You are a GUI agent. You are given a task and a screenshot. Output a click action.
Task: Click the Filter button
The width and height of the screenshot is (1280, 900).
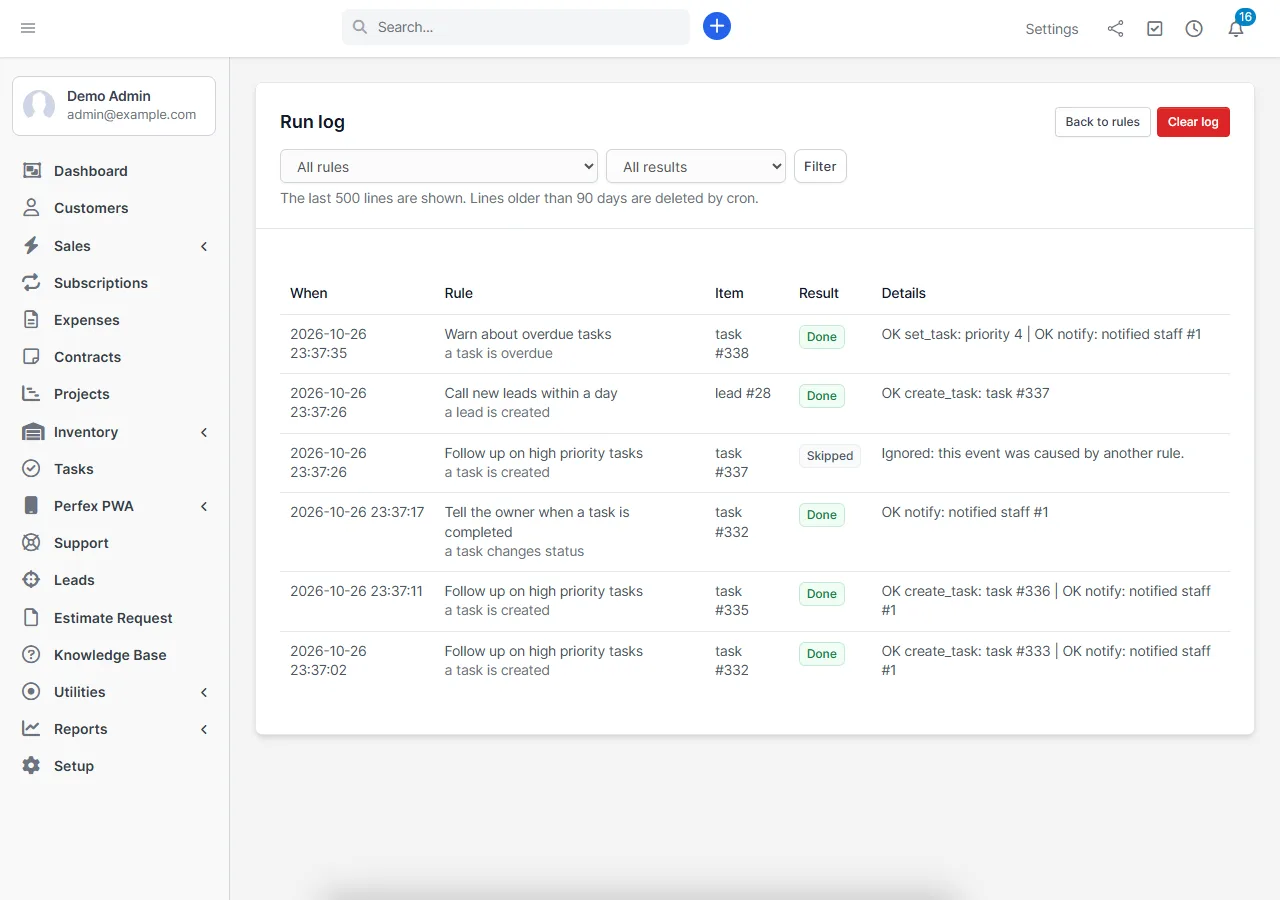tap(820, 167)
